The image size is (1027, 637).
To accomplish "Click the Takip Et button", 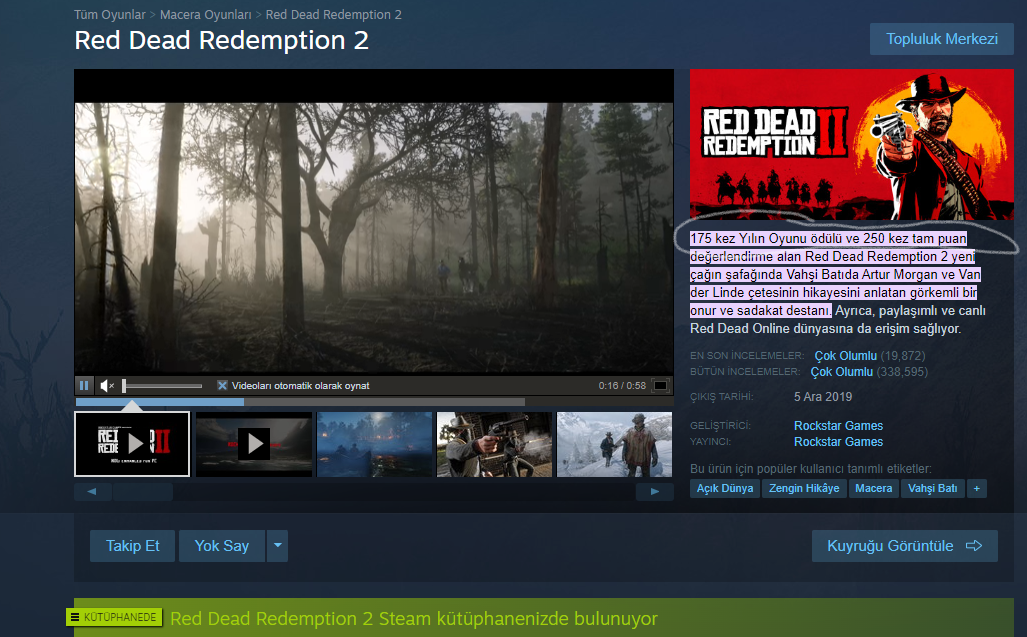I will tap(132, 546).
